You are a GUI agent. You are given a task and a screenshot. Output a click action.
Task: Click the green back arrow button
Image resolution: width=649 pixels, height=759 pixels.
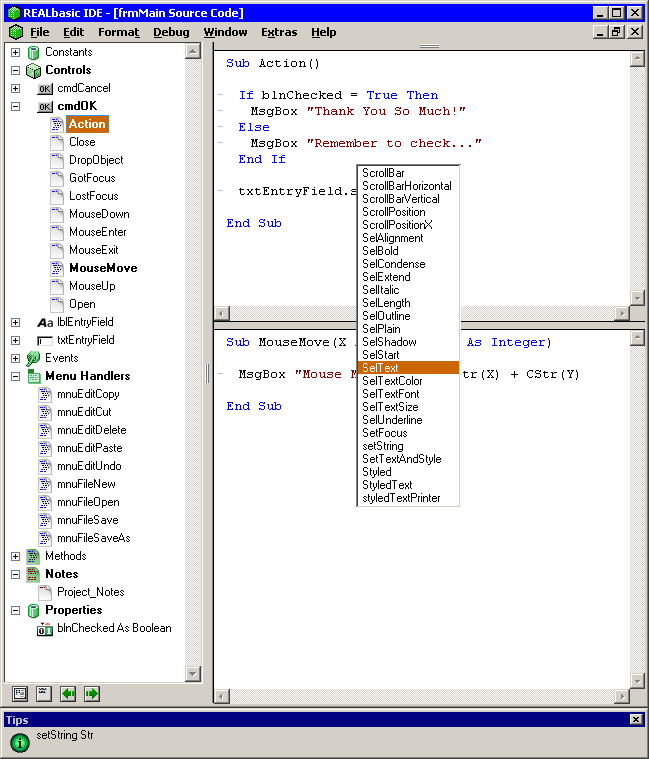(68, 694)
